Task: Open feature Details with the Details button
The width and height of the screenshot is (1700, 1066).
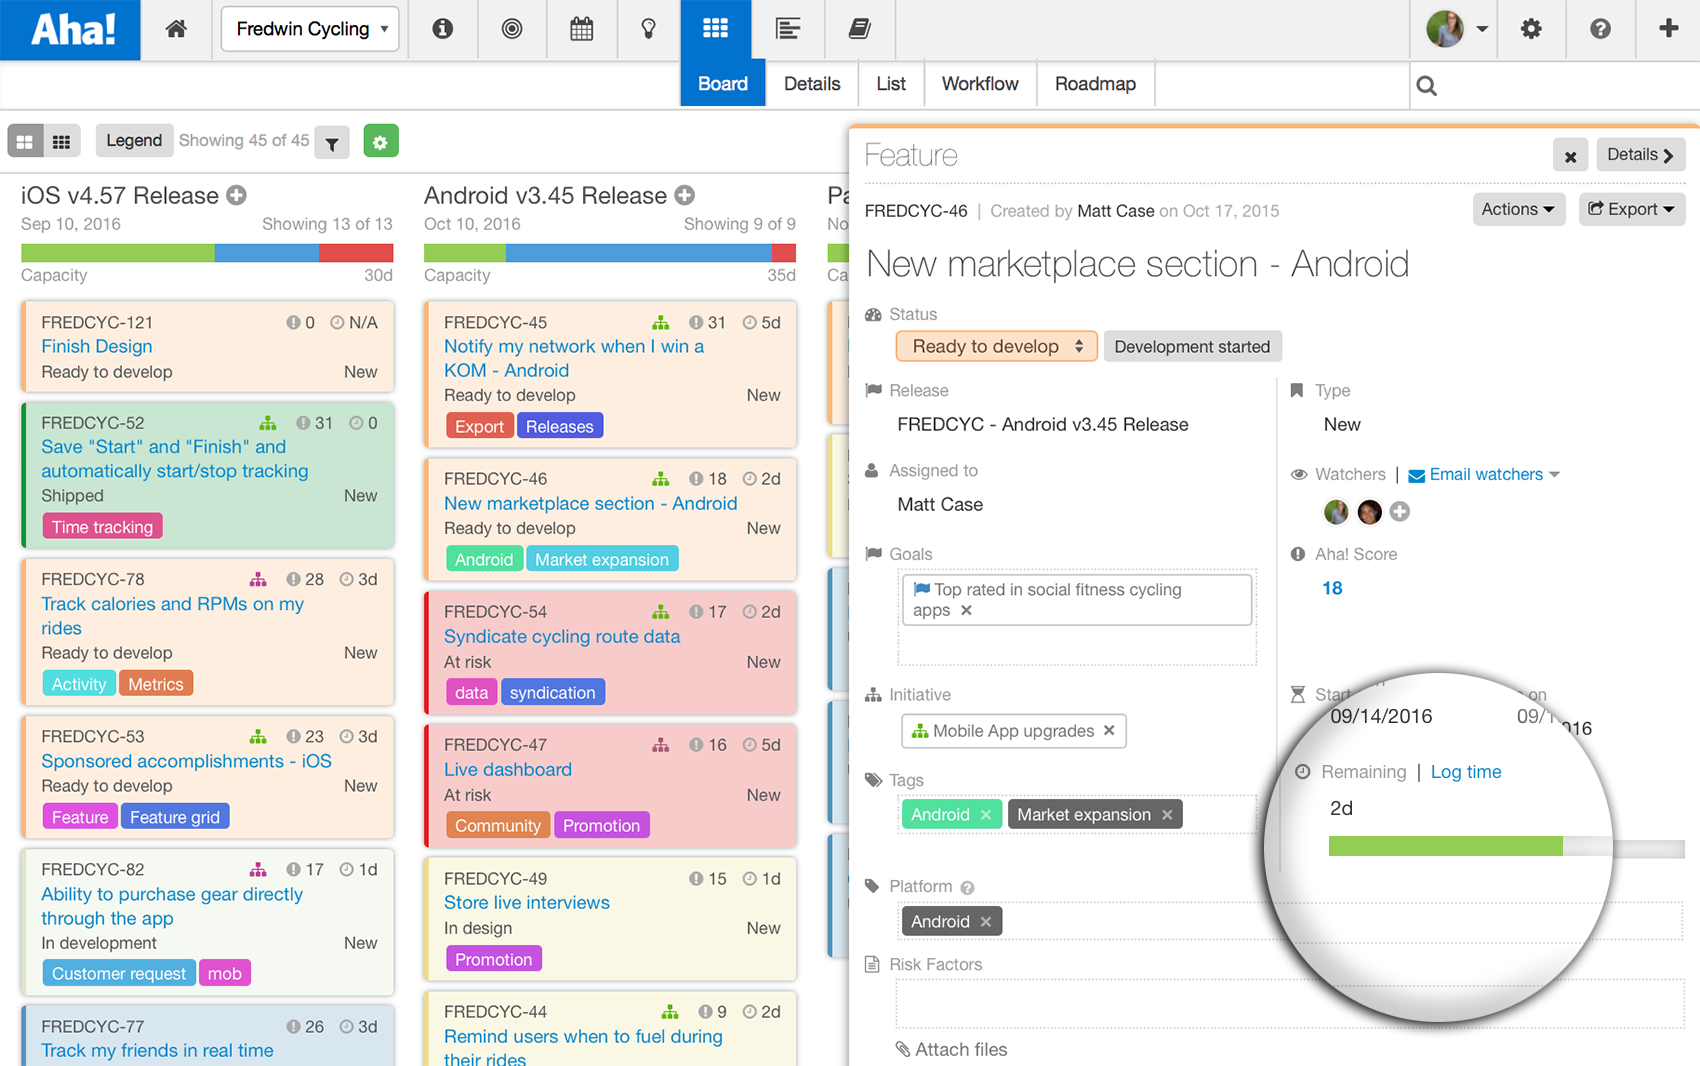Action: point(1639,155)
